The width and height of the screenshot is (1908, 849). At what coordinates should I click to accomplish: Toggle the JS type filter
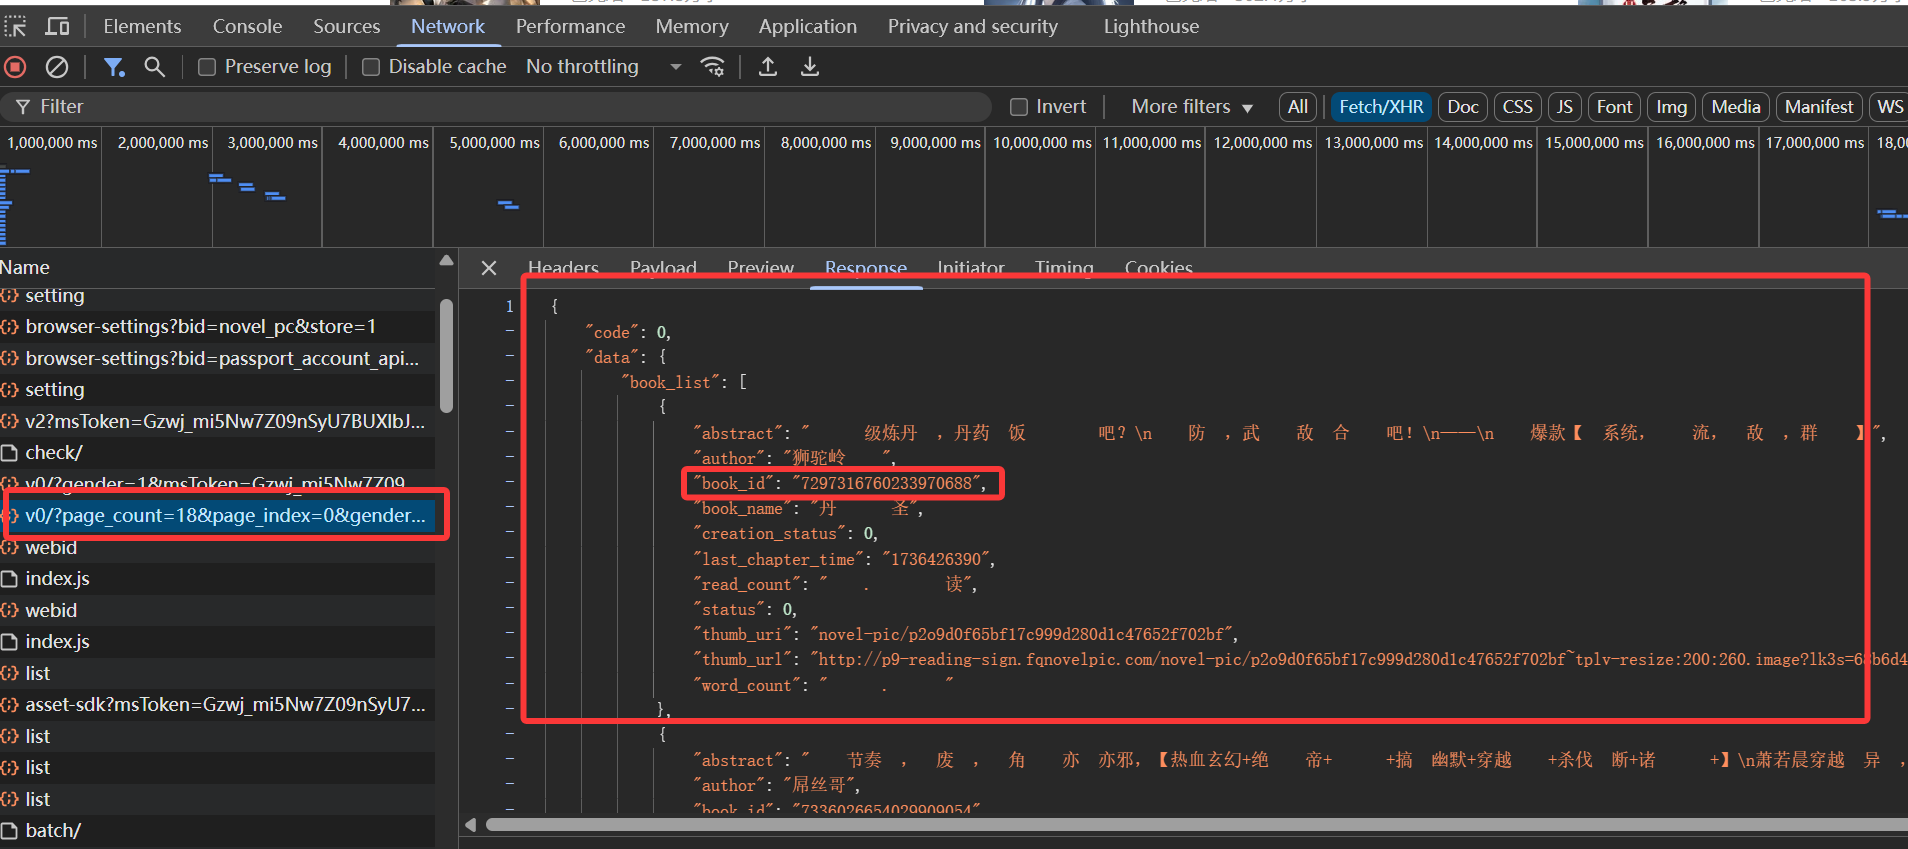pyautogui.click(x=1565, y=107)
